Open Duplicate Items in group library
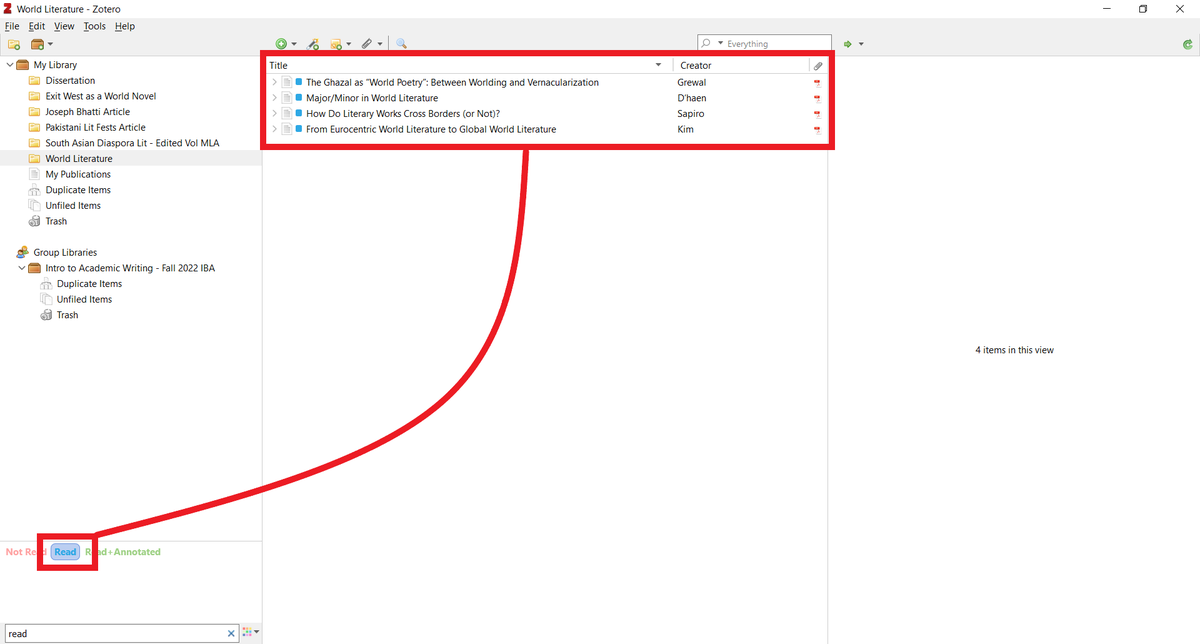Viewport: 1200px width, 644px height. pyautogui.click(x=89, y=284)
